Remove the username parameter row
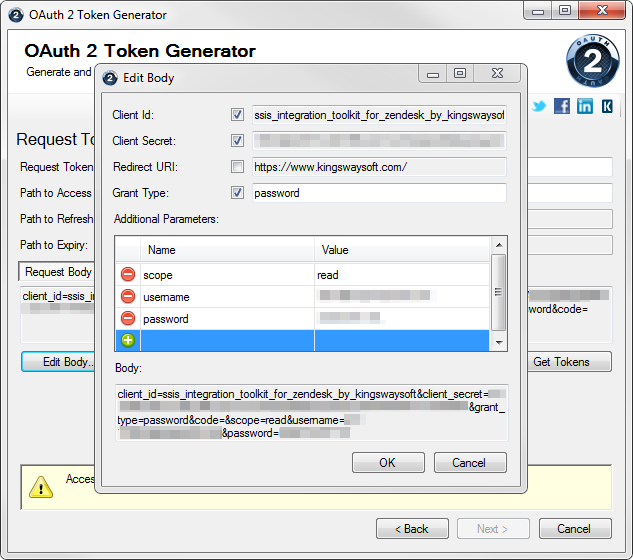Screen dimensions: 633x560 (x=128, y=296)
